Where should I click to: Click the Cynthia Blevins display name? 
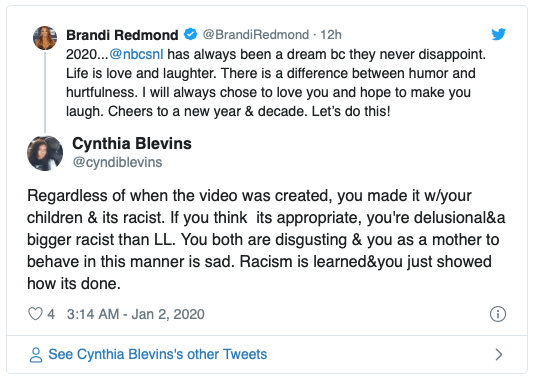[x=132, y=143]
